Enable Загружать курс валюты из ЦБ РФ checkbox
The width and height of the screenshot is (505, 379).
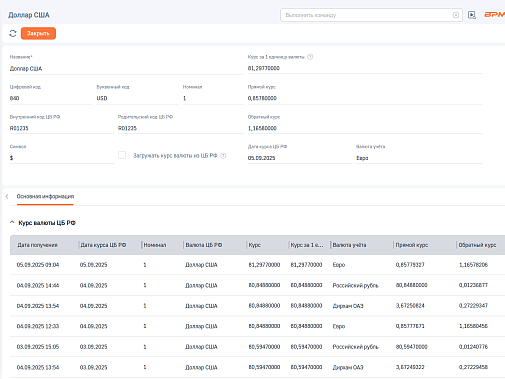(122, 155)
